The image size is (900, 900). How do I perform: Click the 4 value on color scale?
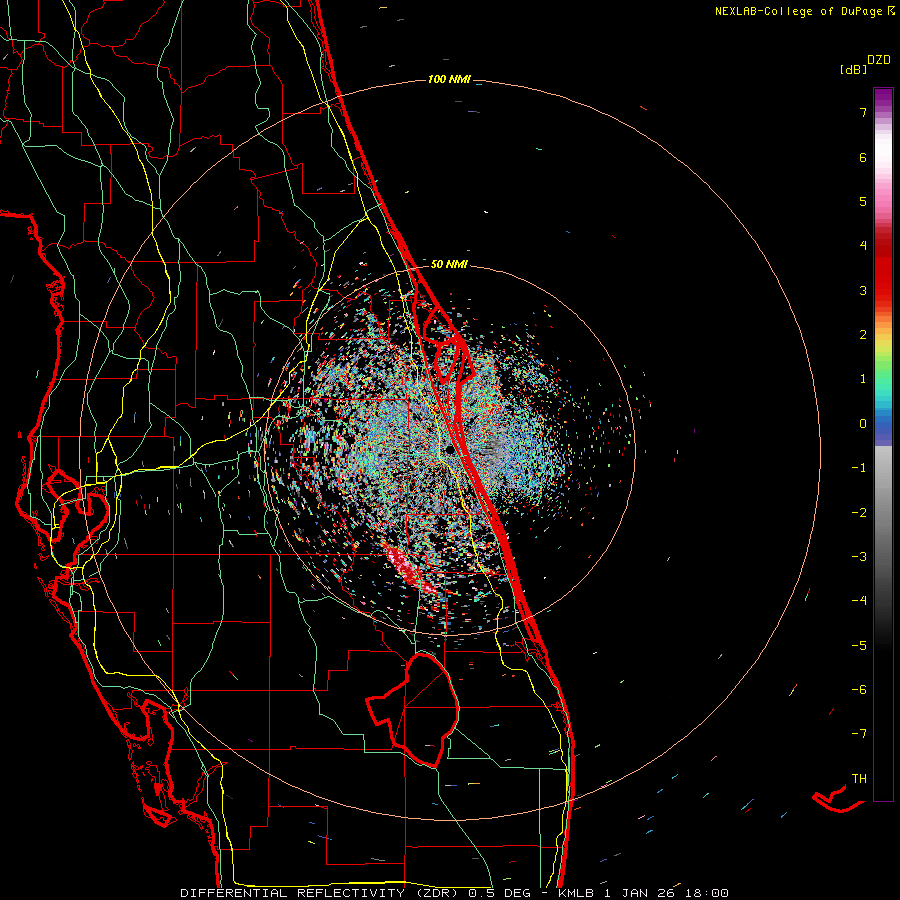click(x=863, y=246)
